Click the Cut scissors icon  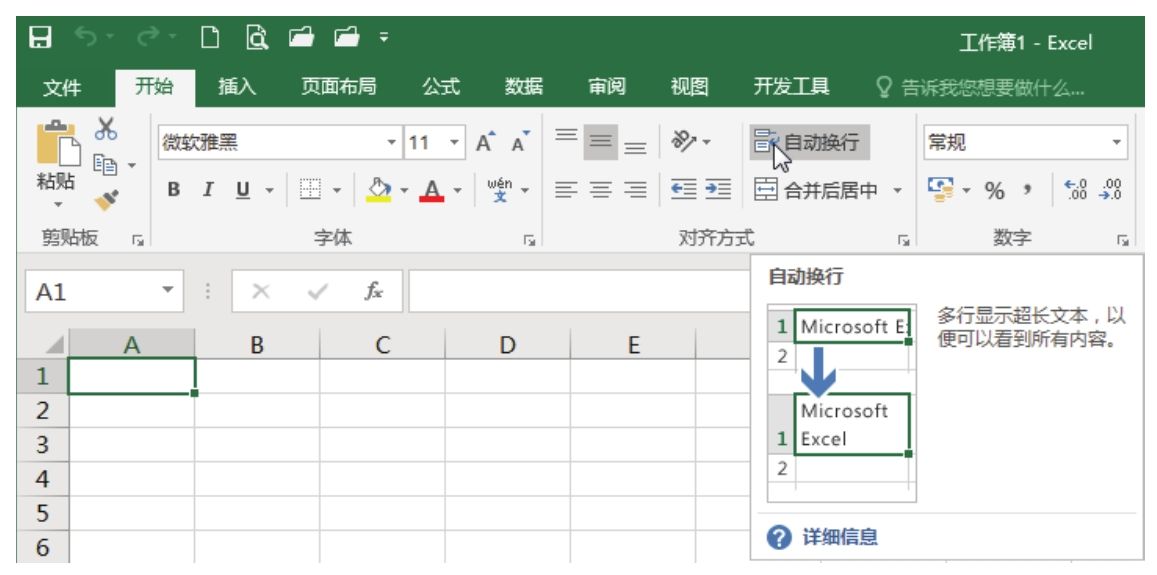tap(106, 130)
